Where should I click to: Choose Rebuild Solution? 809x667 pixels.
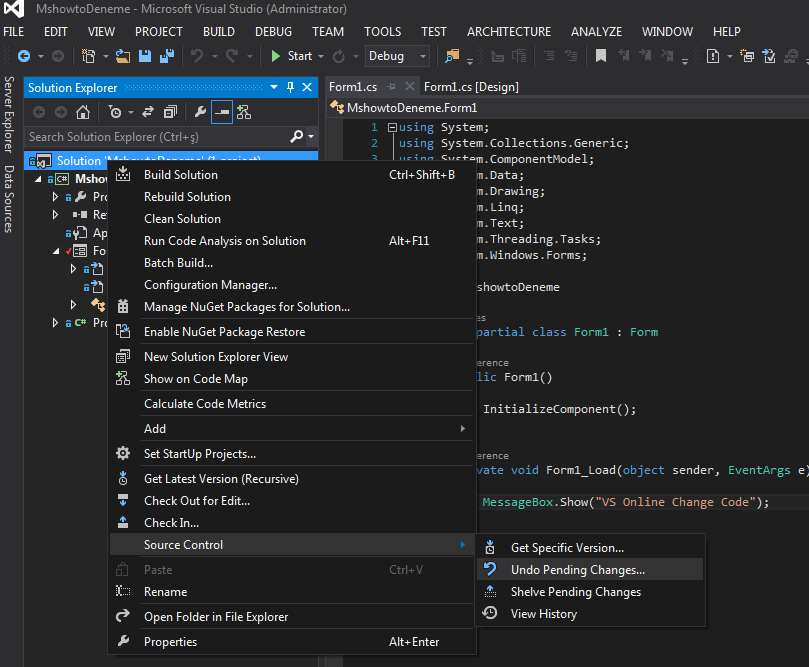click(292, 197)
